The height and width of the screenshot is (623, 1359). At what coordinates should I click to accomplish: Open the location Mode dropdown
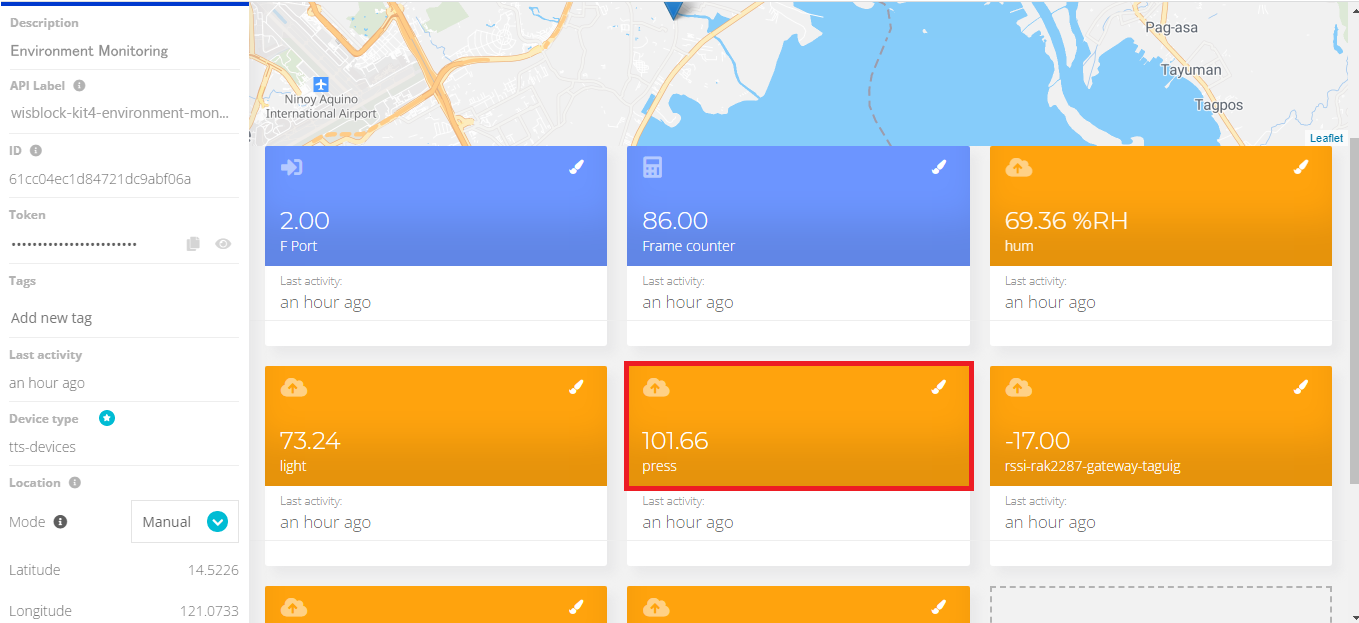[x=217, y=522]
